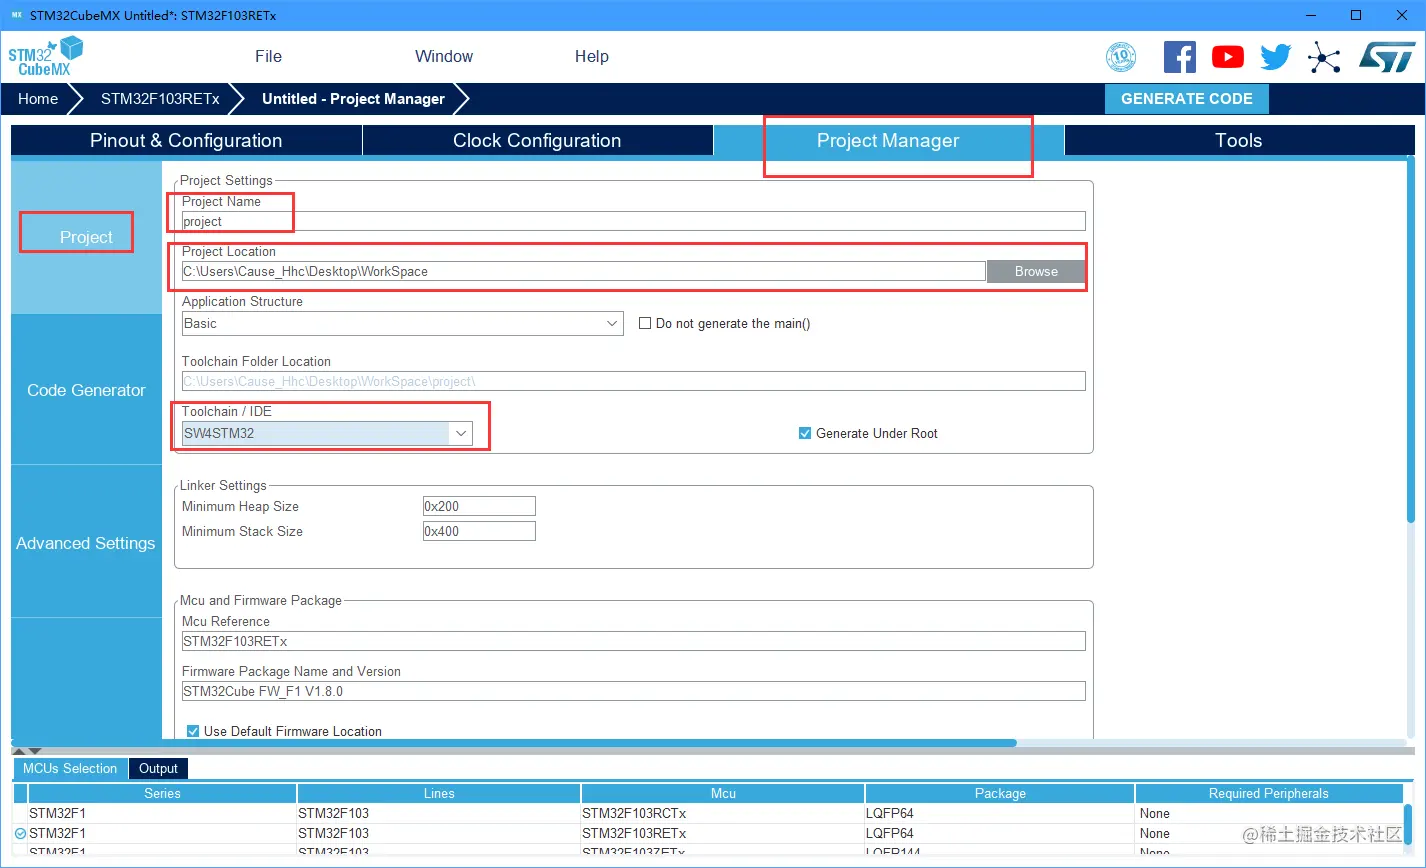Select the MCUs Selection tab
This screenshot has width=1426, height=868.
point(70,768)
